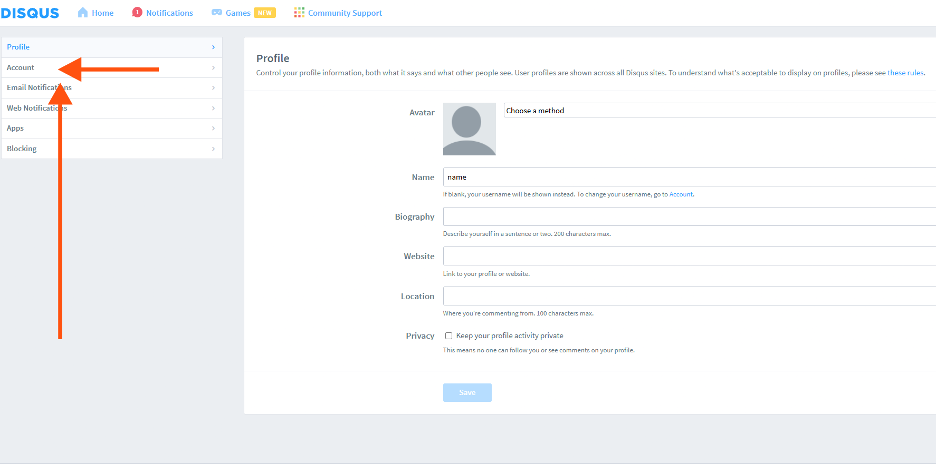Click the Disqus logo
The width and height of the screenshot is (936, 464).
tap(30, 13)
